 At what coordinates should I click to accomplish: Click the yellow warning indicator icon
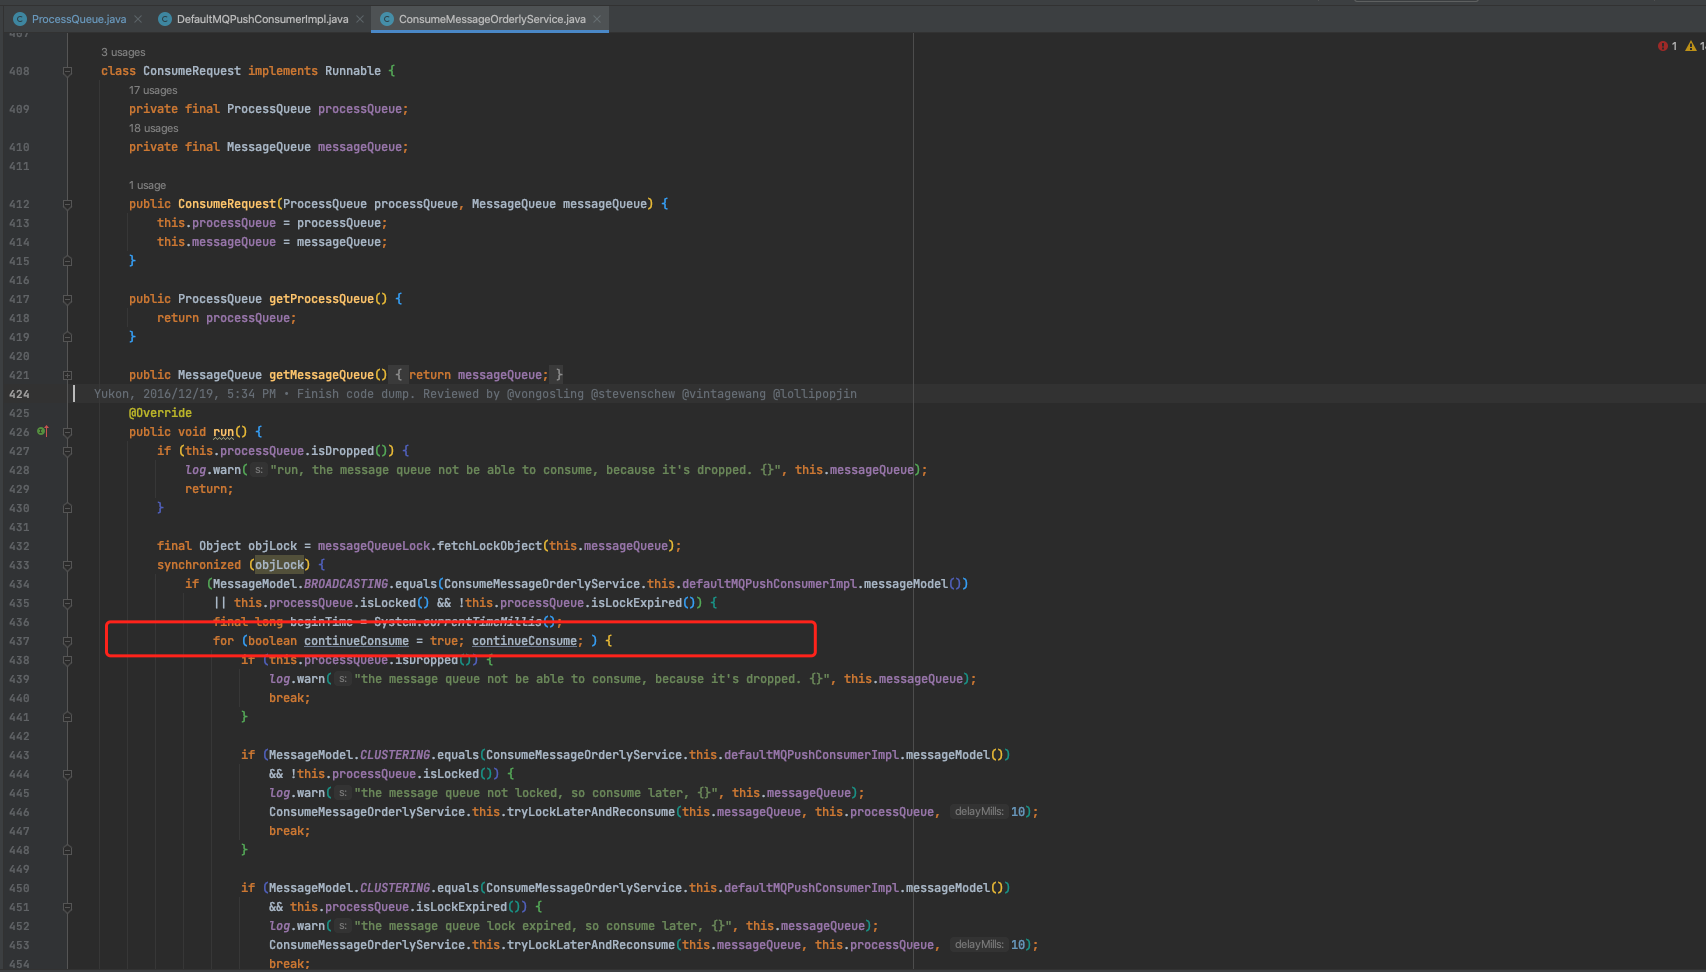click(1690, 46)
